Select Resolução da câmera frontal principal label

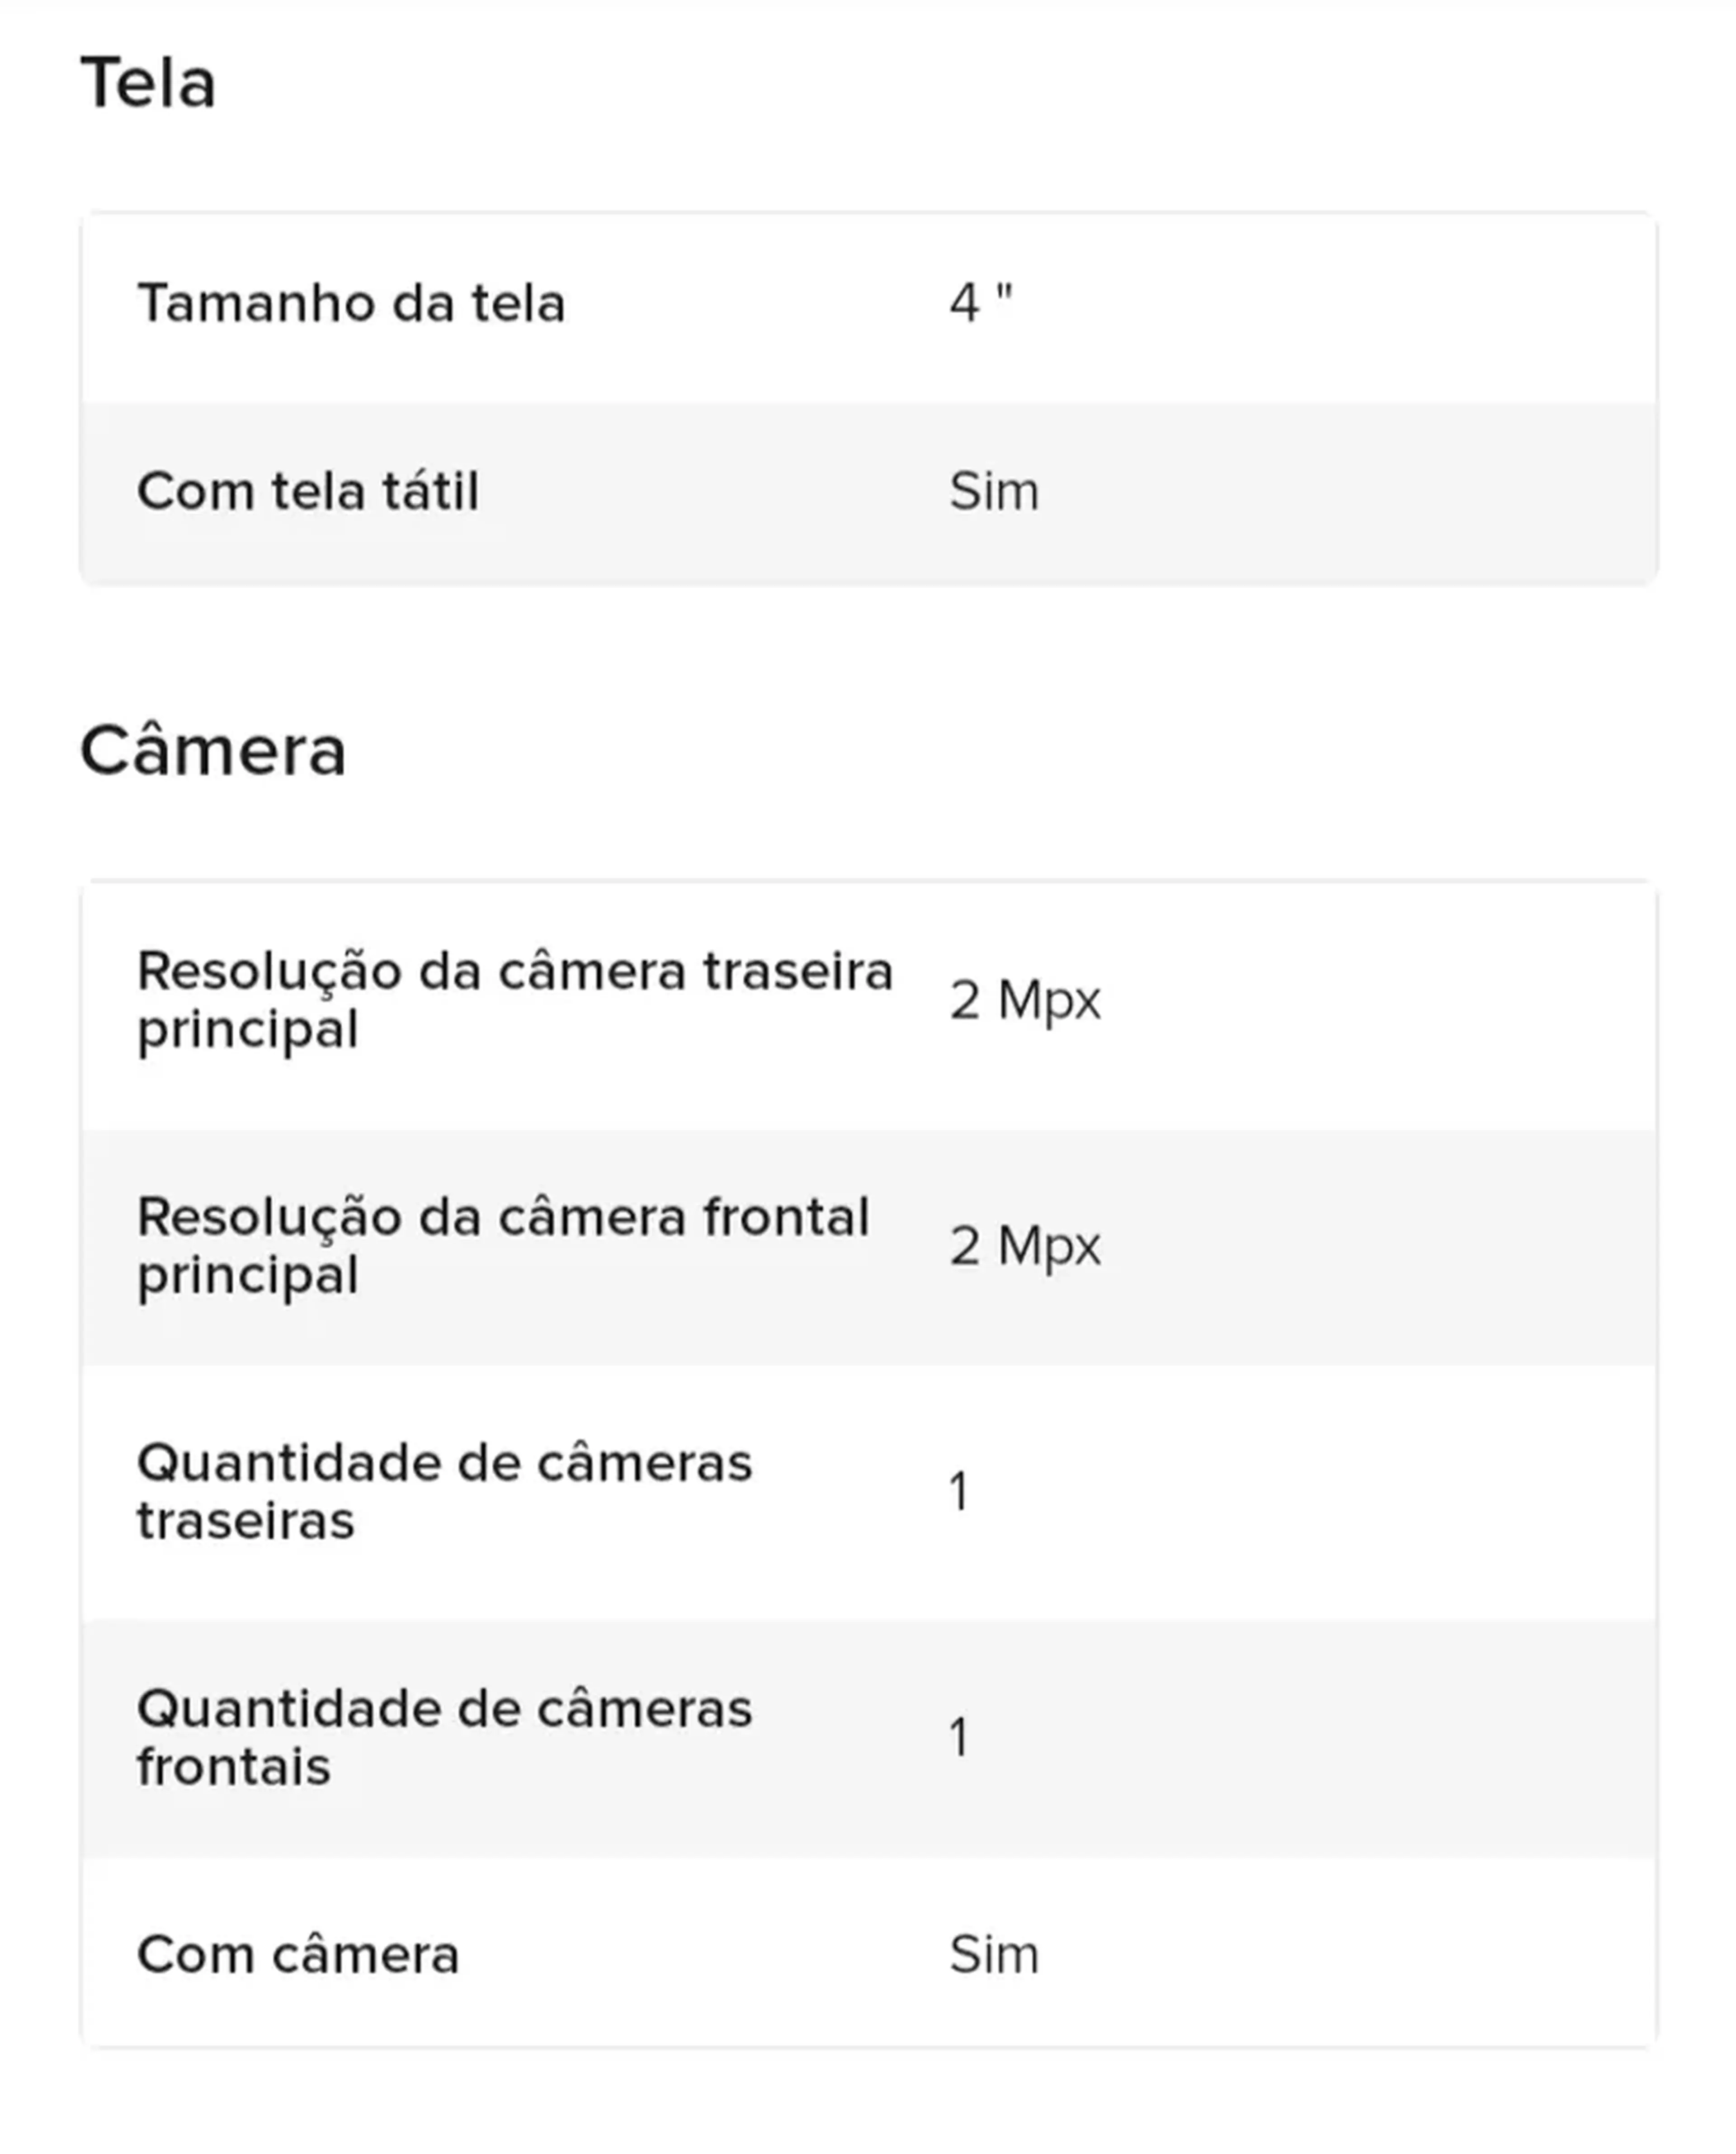pyautogui.click(x=503, y=1246)
